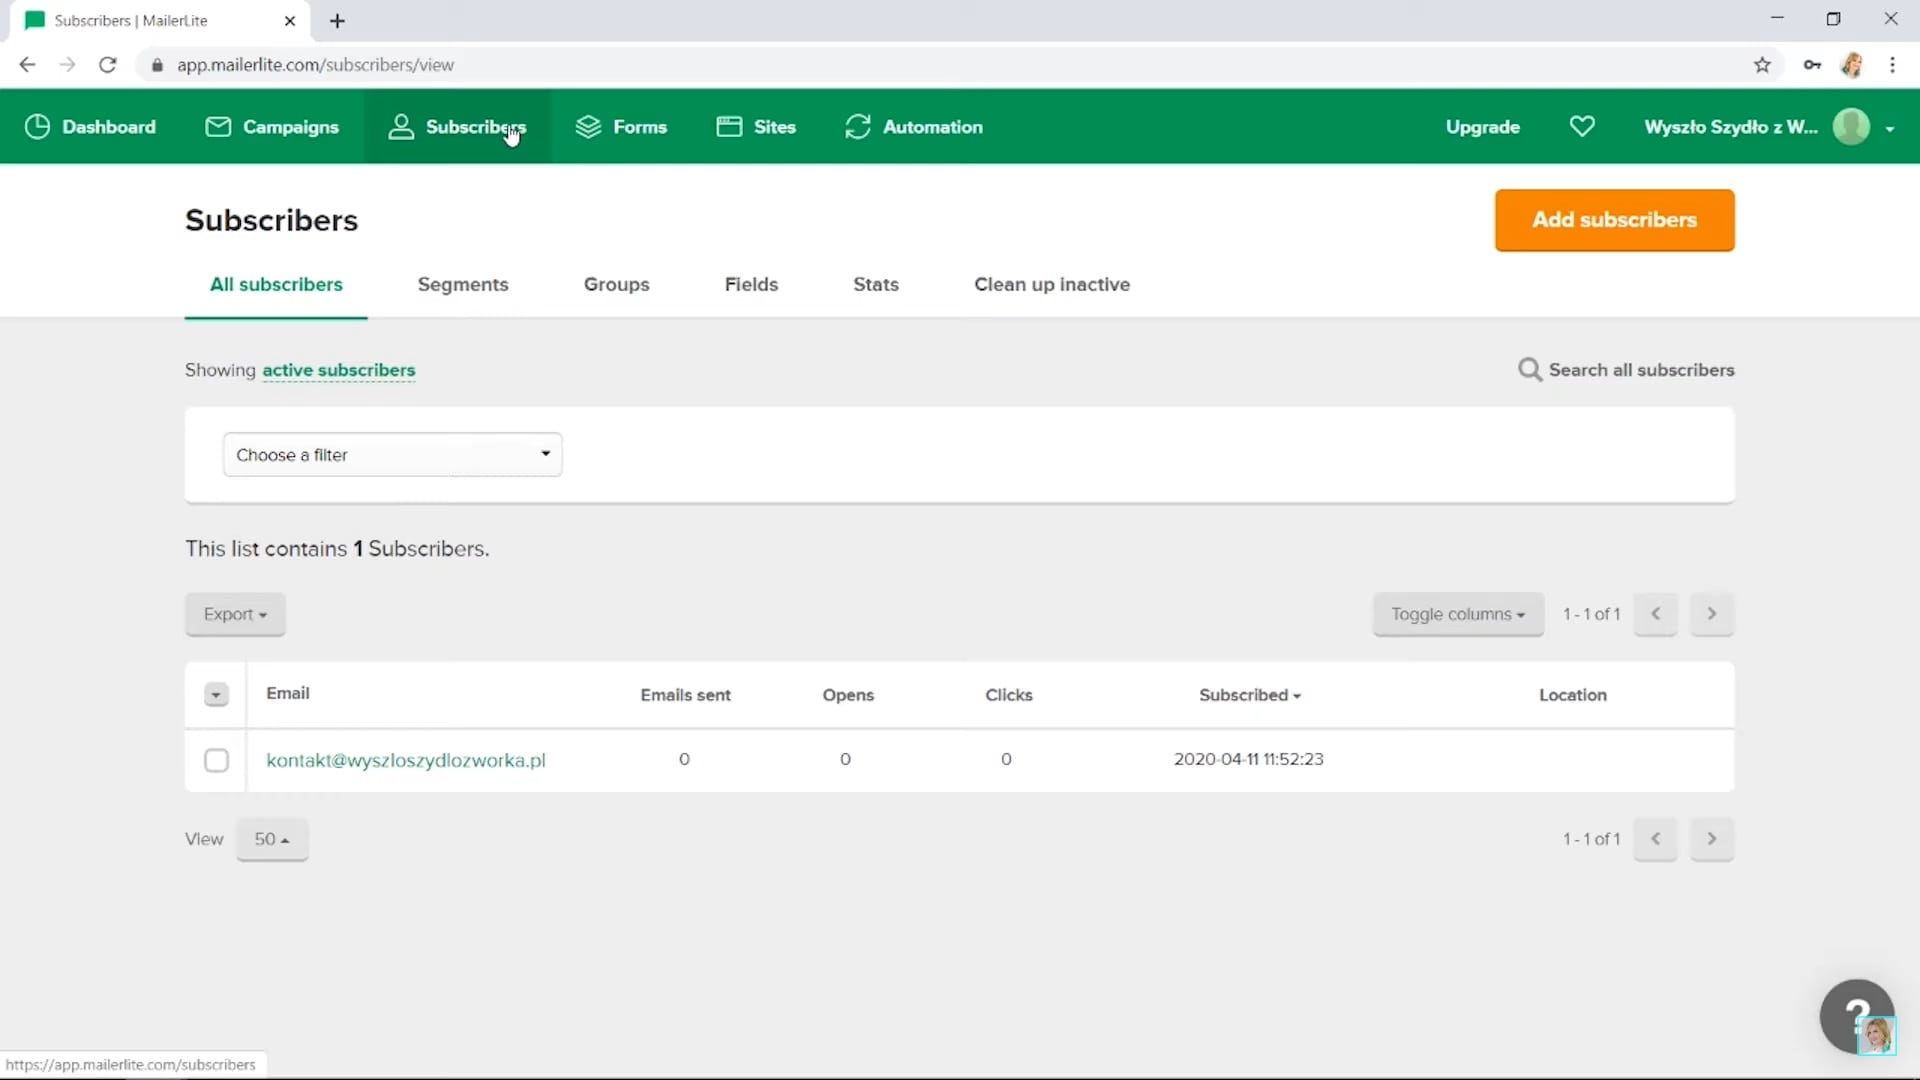Open the Choose a filter dropdown

click(392, 455)
